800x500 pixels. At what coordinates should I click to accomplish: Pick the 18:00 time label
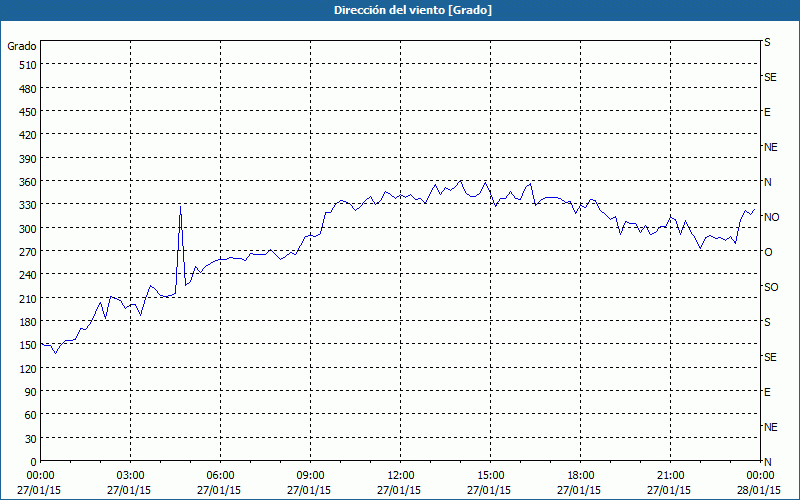(580, 475)
